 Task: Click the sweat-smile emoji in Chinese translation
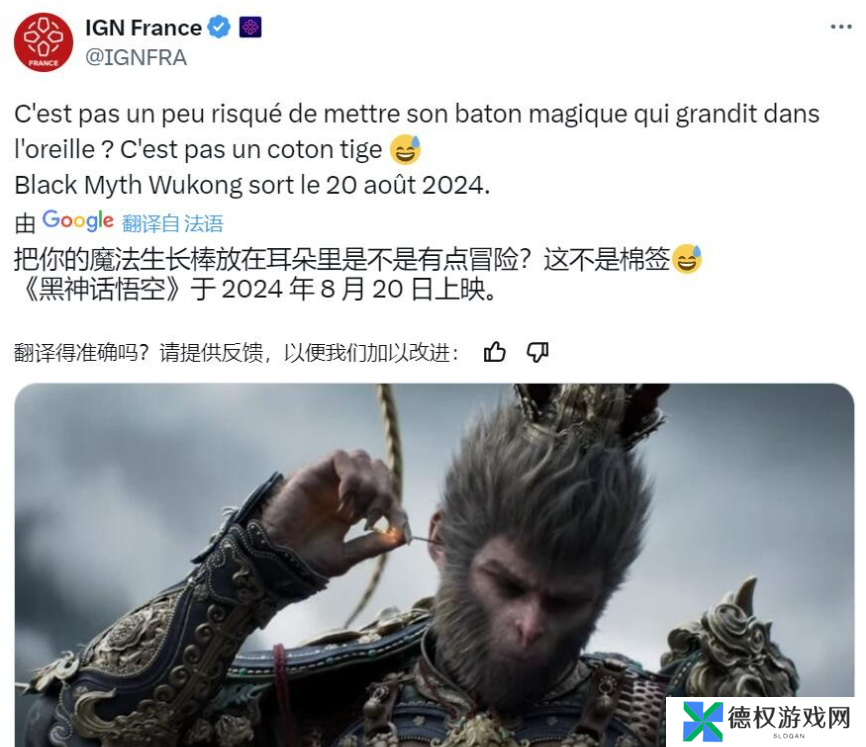pyautogui.click(x=686, y=259)
